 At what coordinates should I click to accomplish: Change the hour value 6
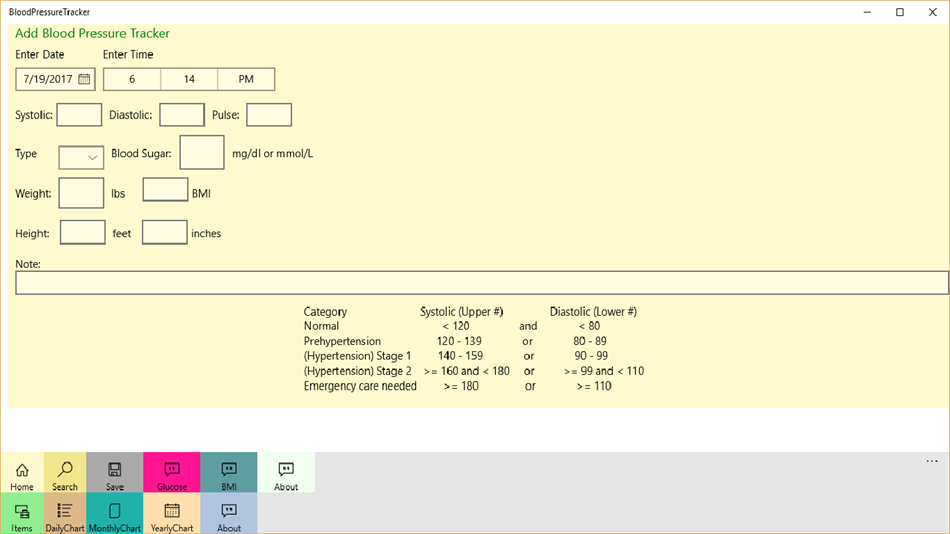(132, 79)
